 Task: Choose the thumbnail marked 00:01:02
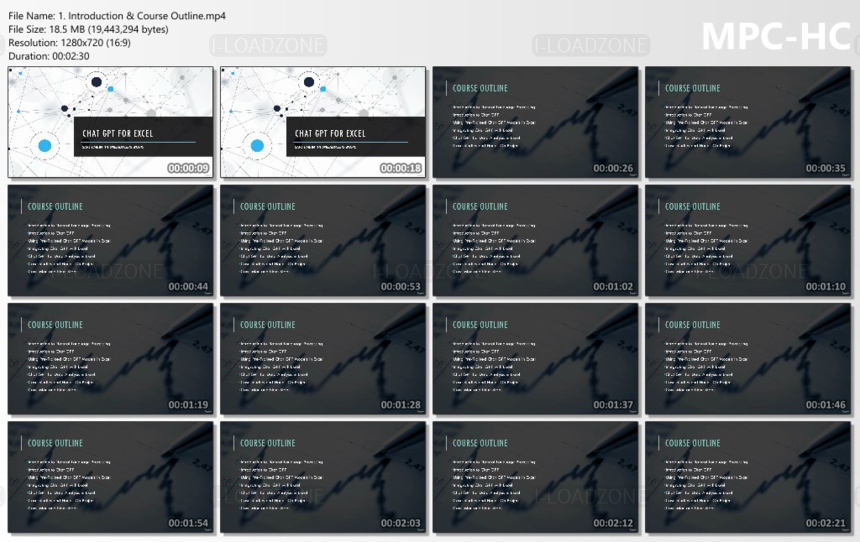pyautogui.click(x=535, y=240)
